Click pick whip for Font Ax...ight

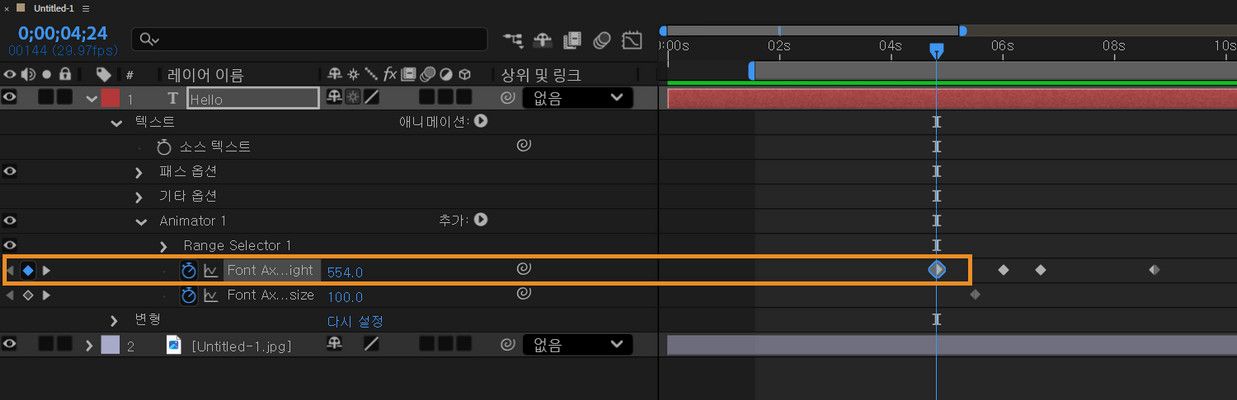click(523, 269)
